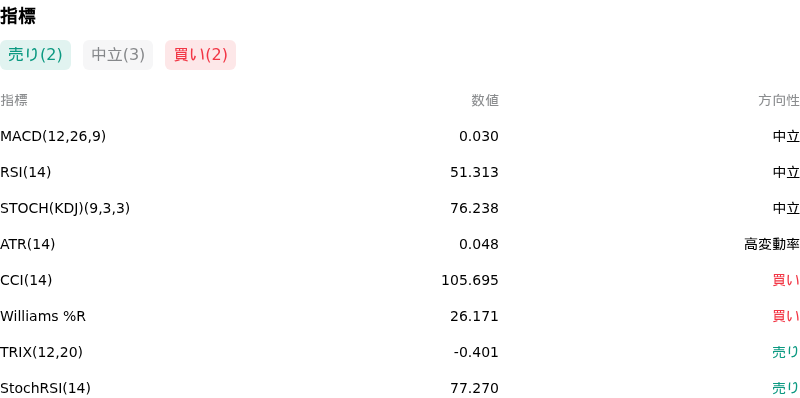The image size is (800, 398).
Task: Open the MACD(12,26,9) indicator row
Action: point(400,136)
